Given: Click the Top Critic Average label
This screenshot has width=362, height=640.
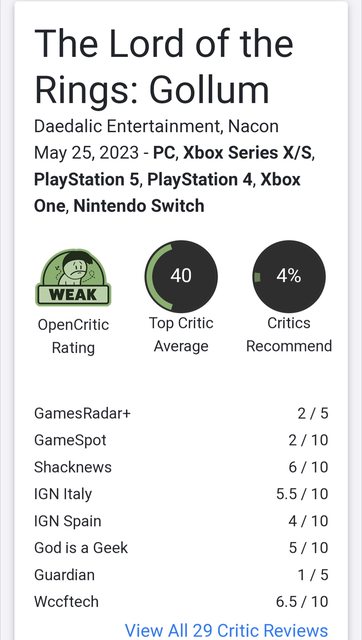Looking at the screenshot, I should 181,335.
